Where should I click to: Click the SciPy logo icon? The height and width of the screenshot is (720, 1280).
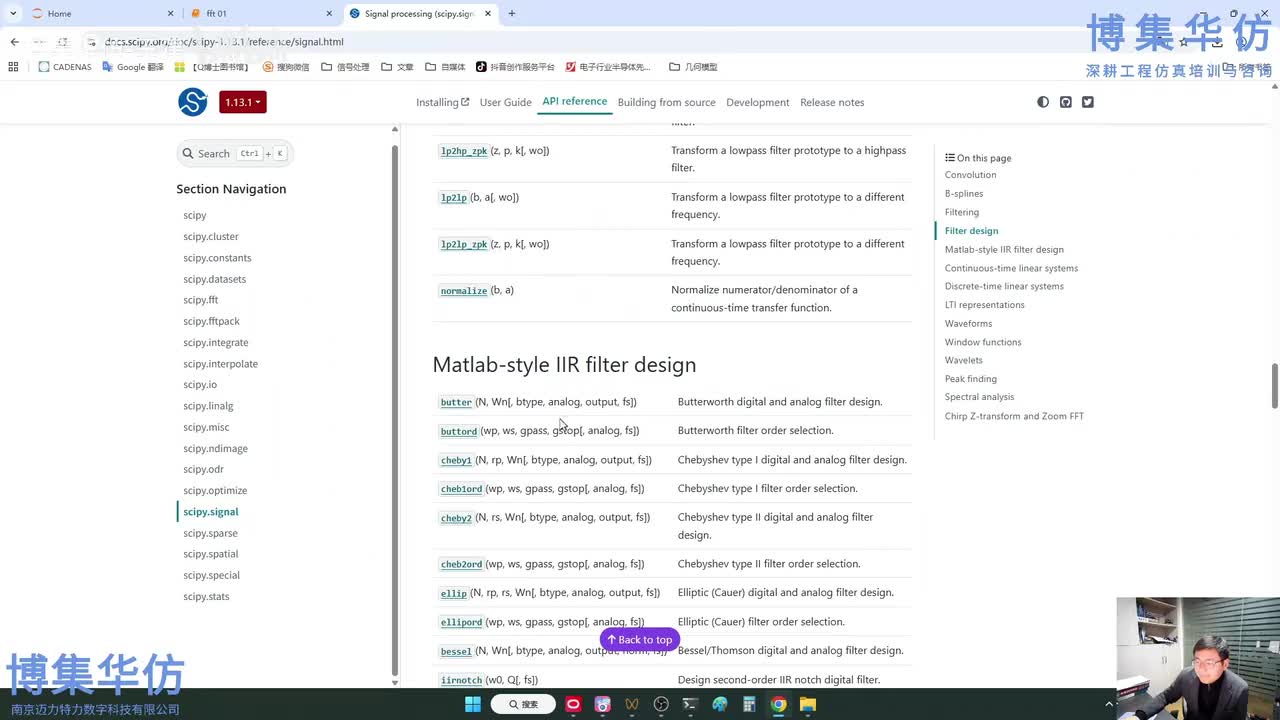193,102
